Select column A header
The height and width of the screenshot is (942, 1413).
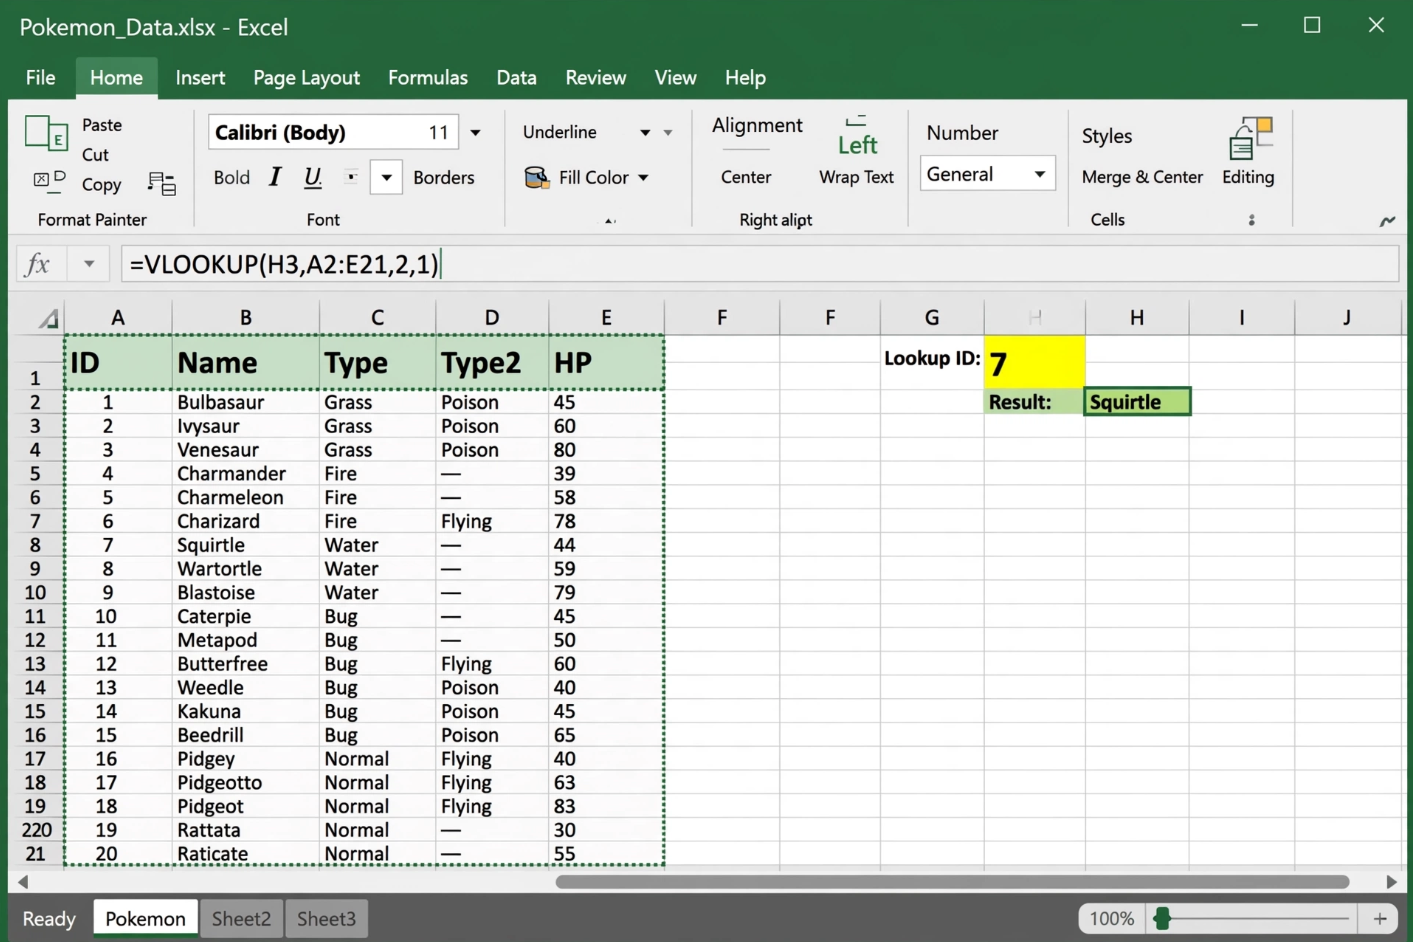[x=118, y=317]
